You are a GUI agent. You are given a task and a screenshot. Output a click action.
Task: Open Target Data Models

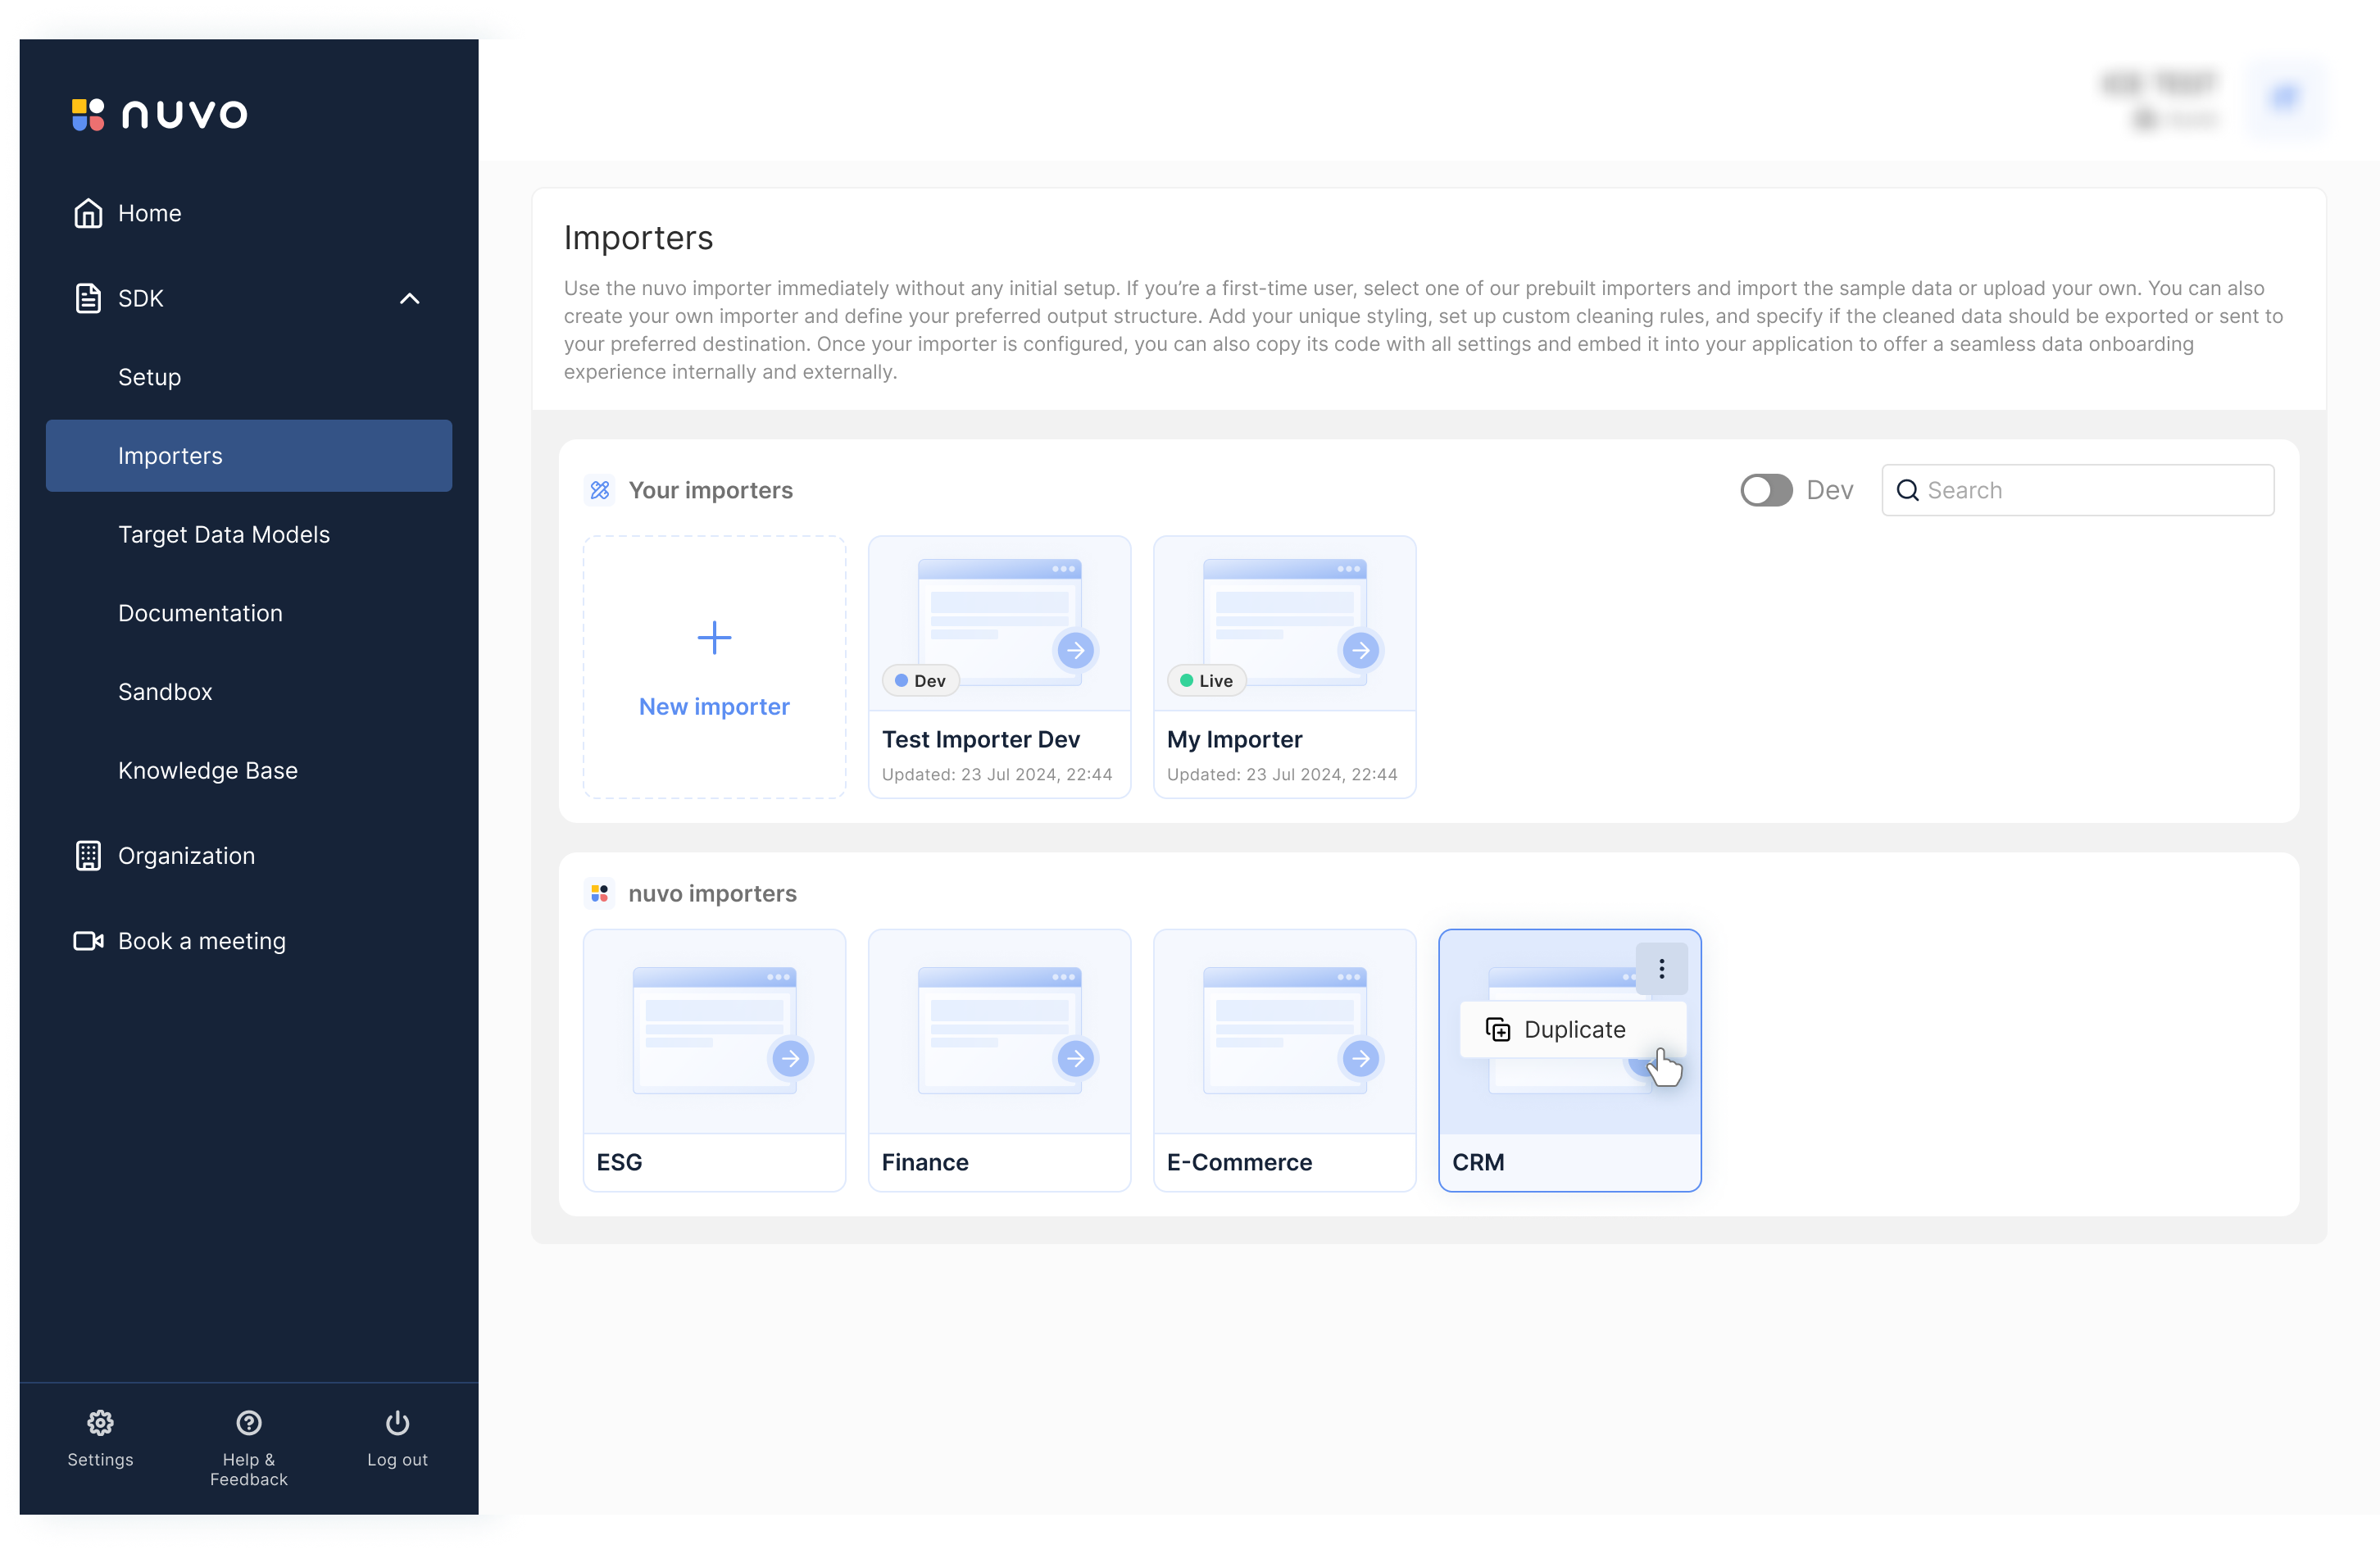[x=224, y=534]
